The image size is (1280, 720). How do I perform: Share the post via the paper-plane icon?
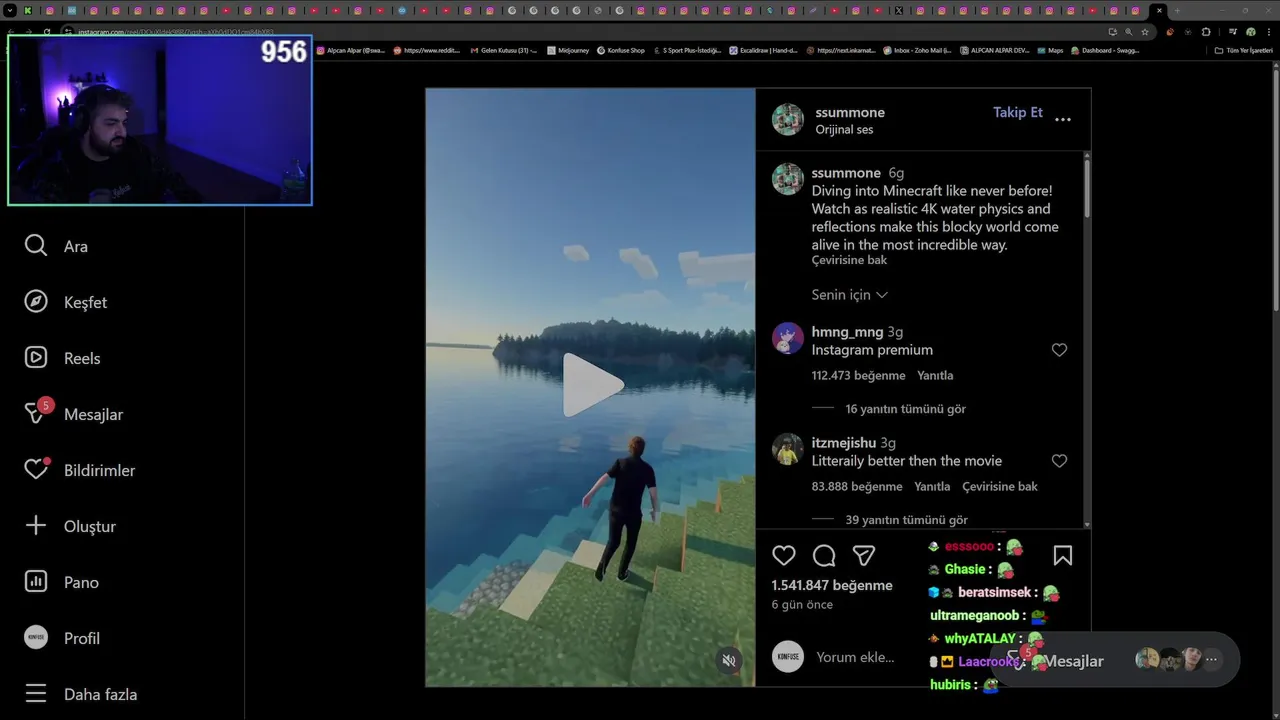pyautogui.click(x=864, y=555)
